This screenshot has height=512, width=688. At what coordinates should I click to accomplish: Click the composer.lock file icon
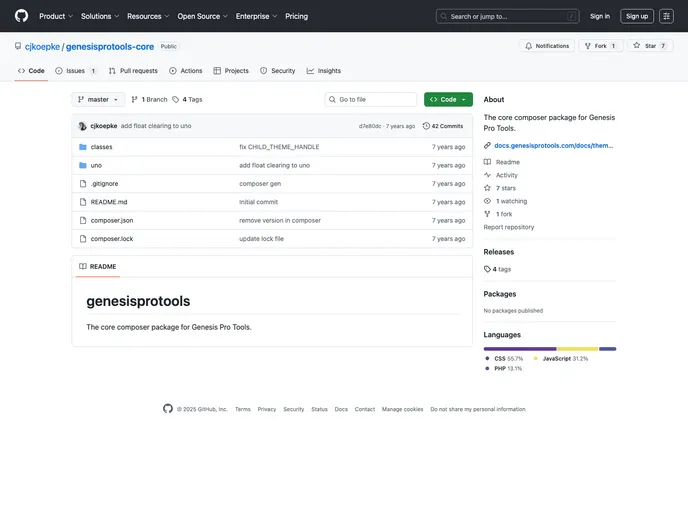(82, 239)
